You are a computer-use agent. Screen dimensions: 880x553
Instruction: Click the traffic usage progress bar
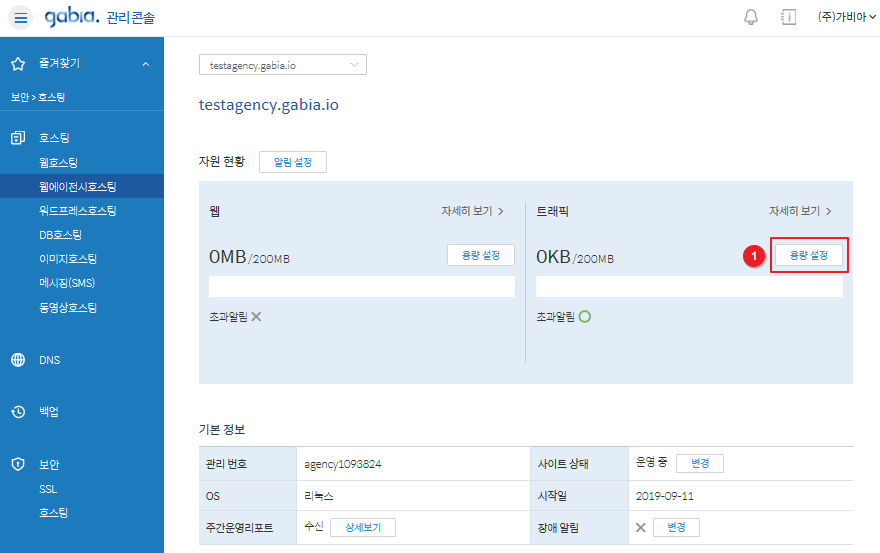click(689, 287)
